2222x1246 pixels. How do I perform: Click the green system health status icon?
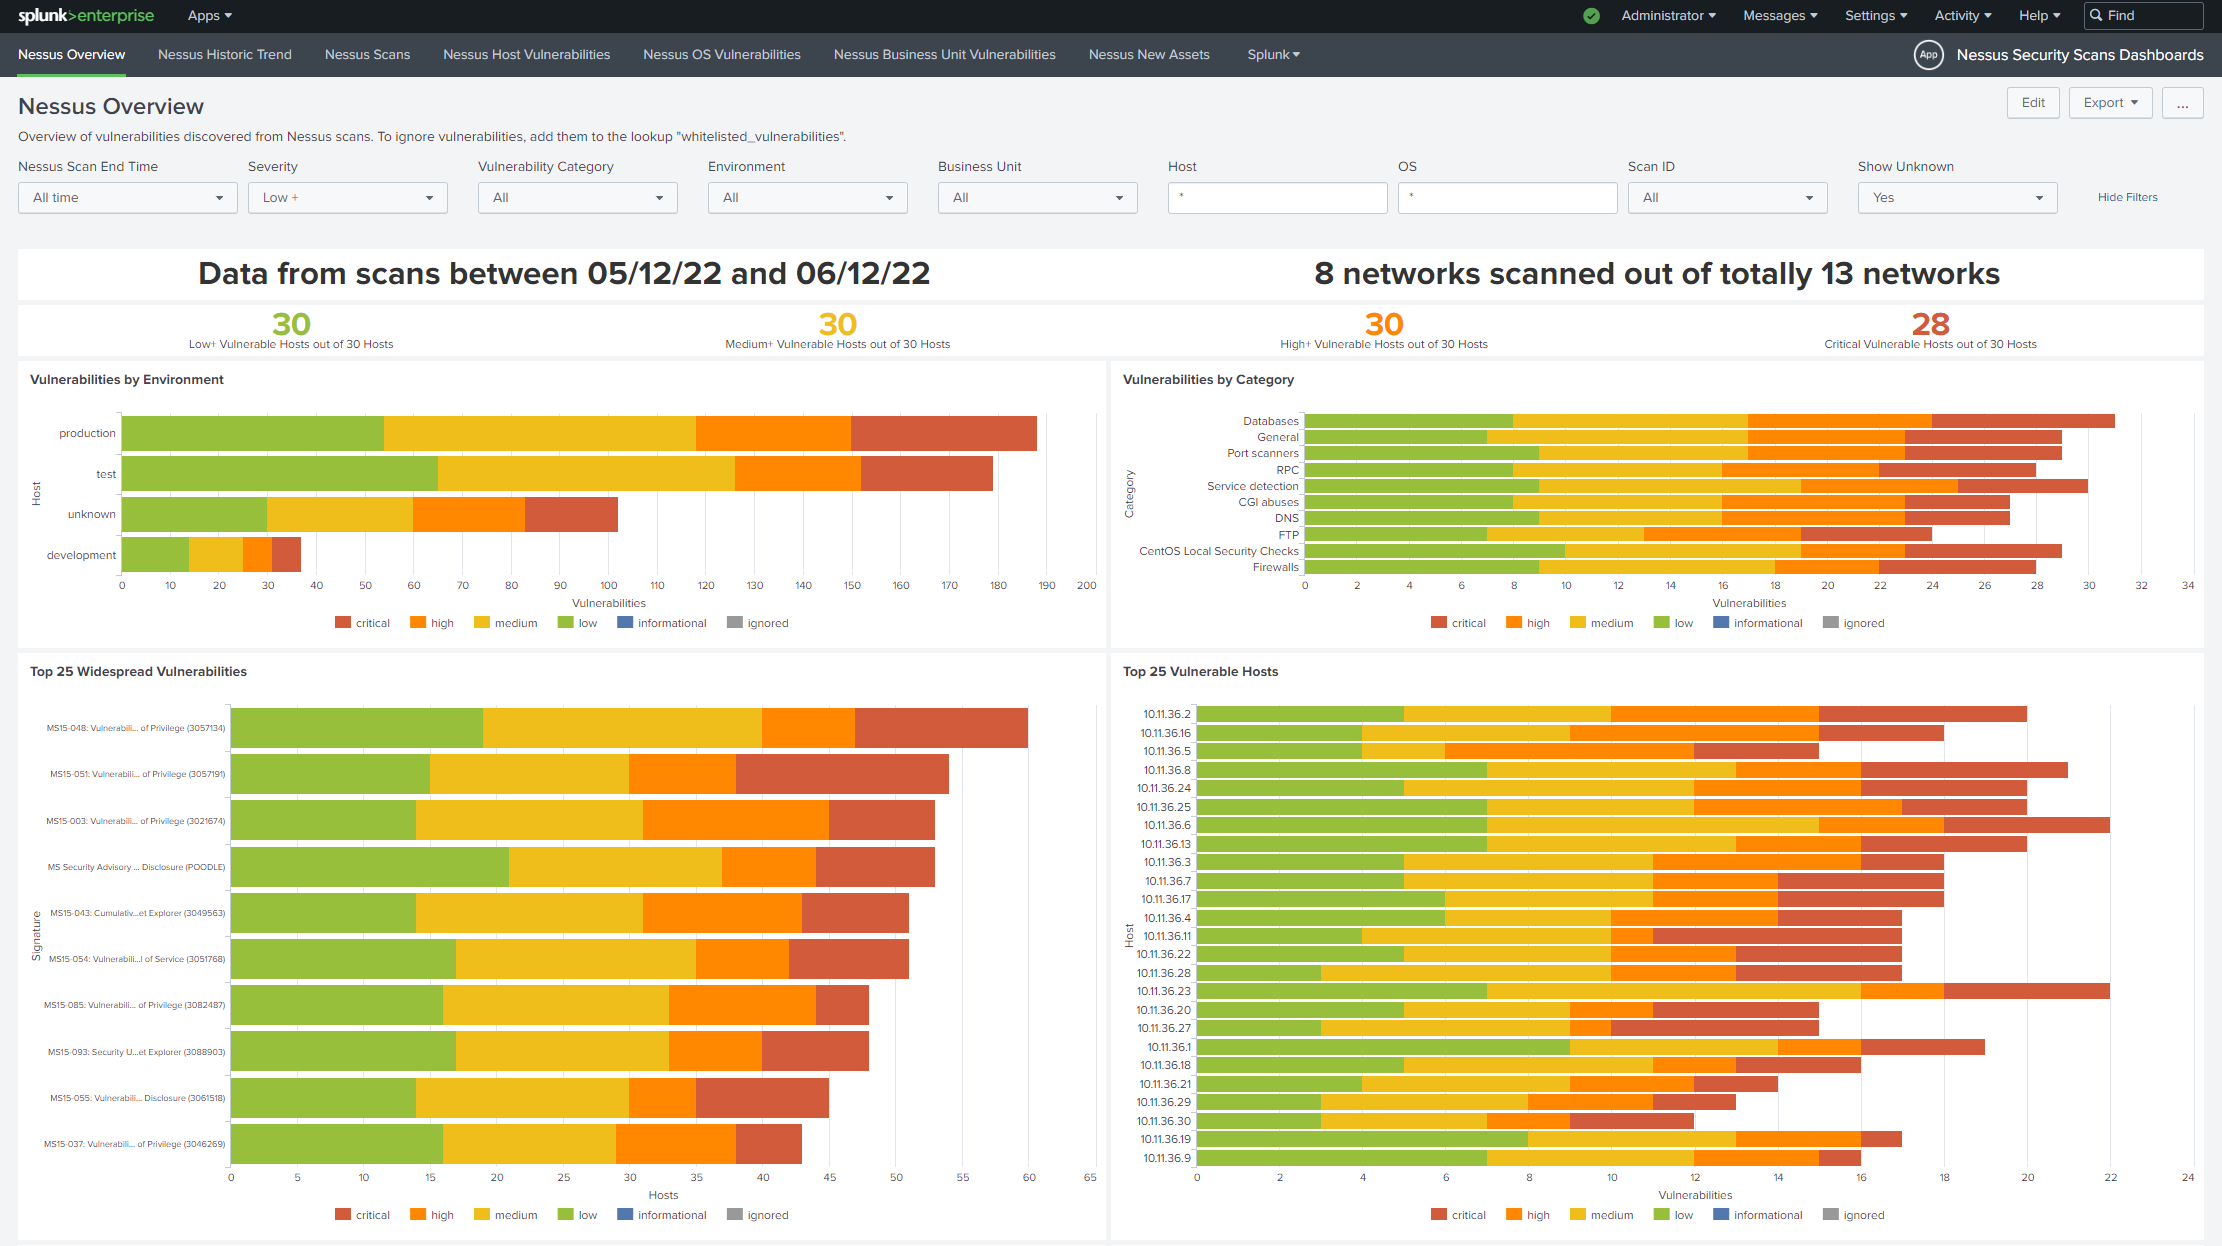pyautogui.click(x=1591, y=16)
